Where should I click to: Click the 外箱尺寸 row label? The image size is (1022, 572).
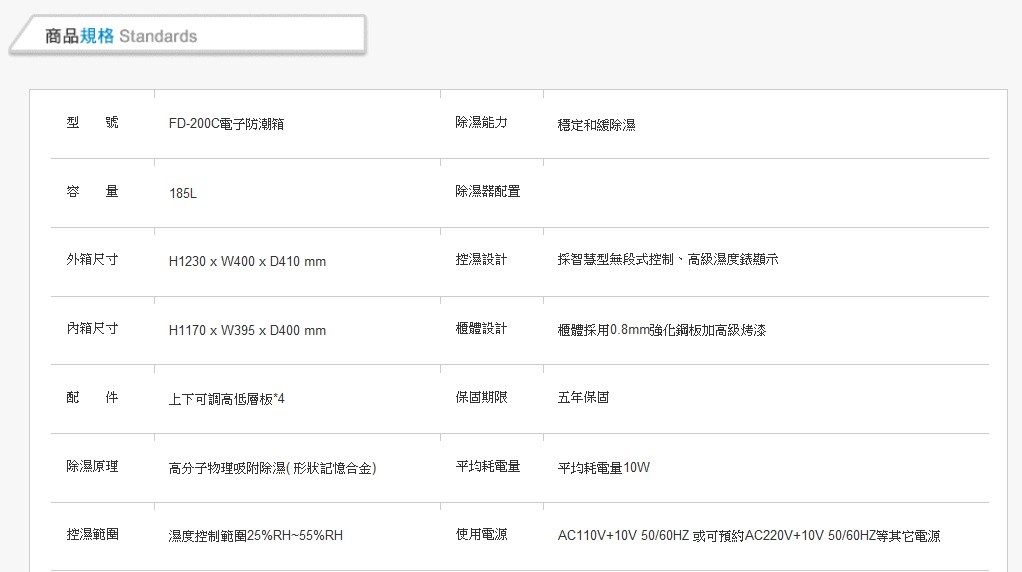(x=92, y=260)
